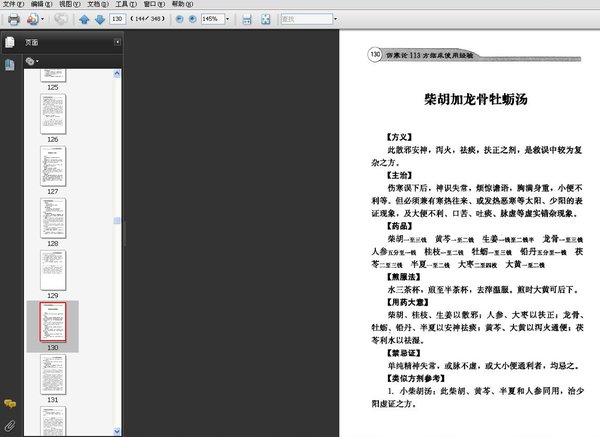Click the save (floppy disk) toolbar icon
Image resolution: width=600 pixels, height=437 pixels.
[x=247, y=19]
